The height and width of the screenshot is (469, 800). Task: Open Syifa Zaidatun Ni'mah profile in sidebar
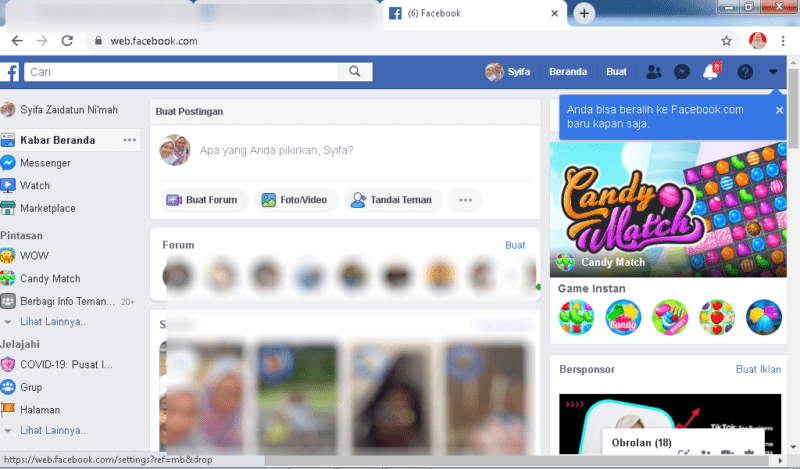click(68, 110)
